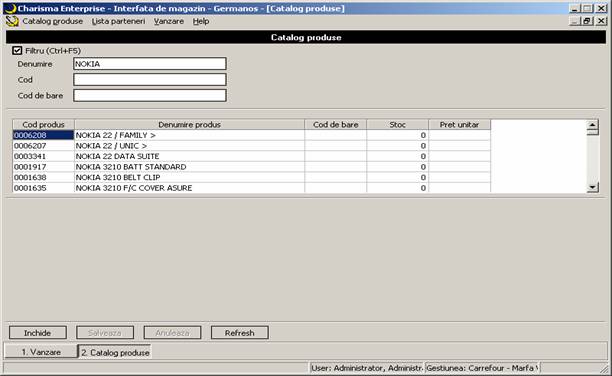Select product code 0001917
This screenshot has width=612, height=376.
43,167
